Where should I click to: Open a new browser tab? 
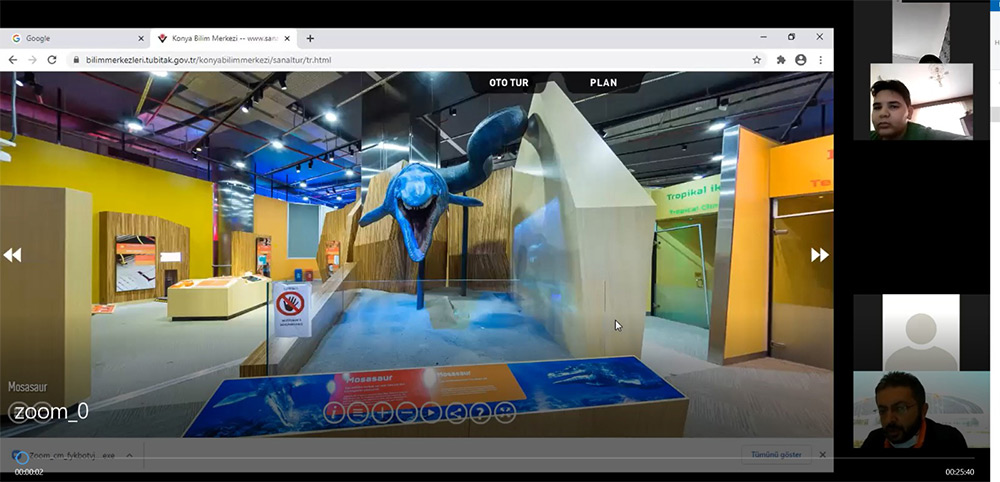[x=310, y=38]
